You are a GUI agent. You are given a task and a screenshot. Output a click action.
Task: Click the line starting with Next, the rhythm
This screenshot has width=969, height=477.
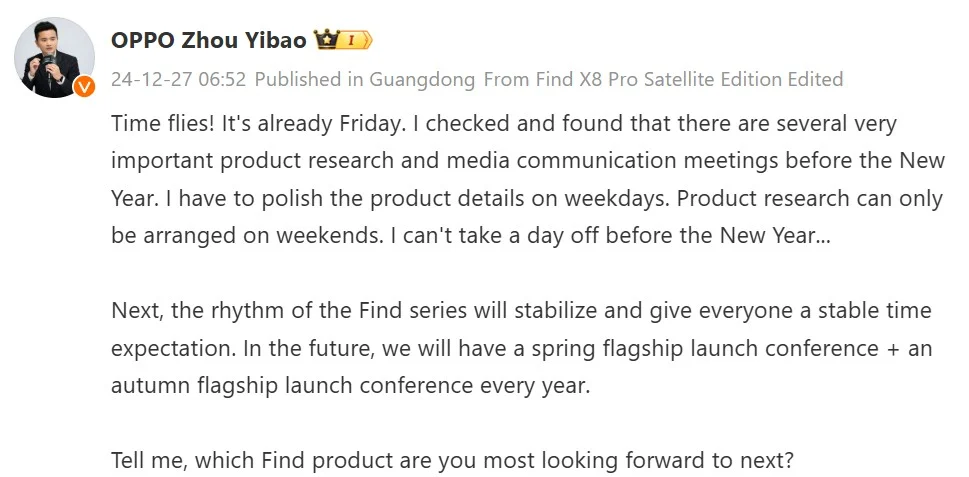pos(521,310)
